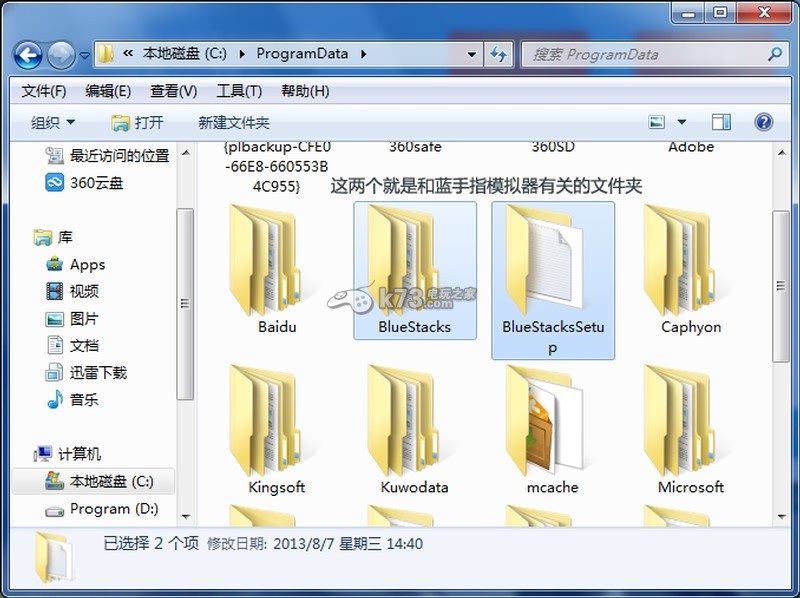Click the Back navigation arrow button
Viewport: 800px width, 598px height.
pyautogui.click(x=28, y=54)
